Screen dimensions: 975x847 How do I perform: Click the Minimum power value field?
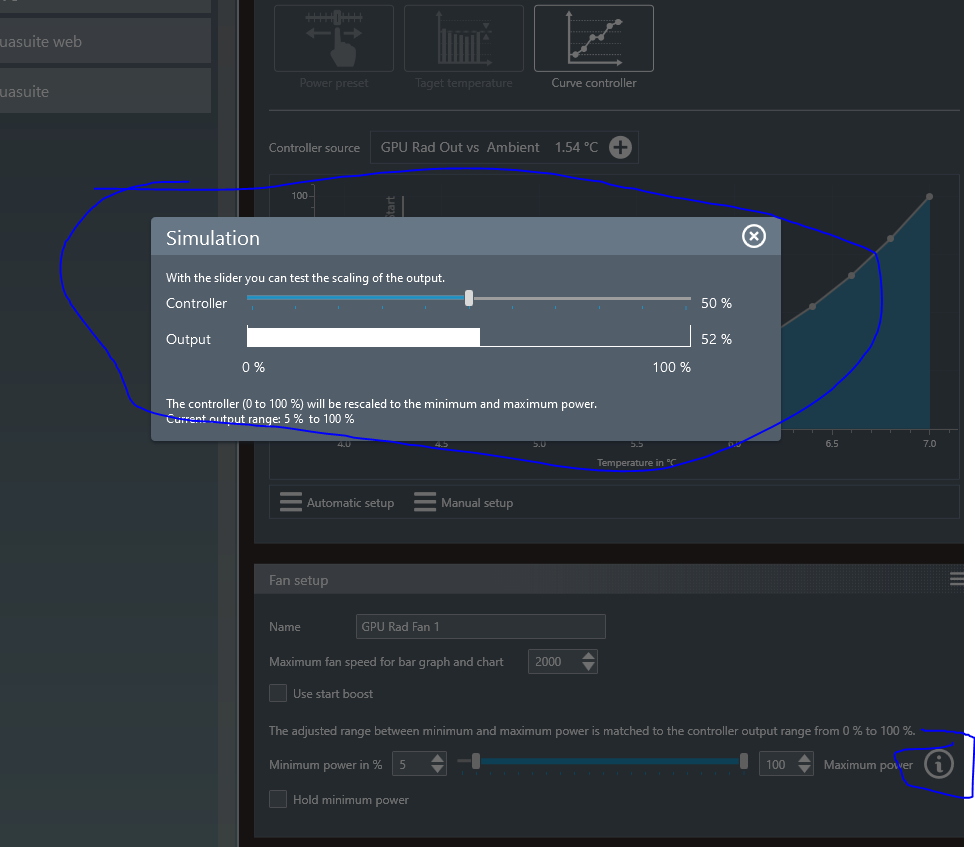(x=411, y=764)
